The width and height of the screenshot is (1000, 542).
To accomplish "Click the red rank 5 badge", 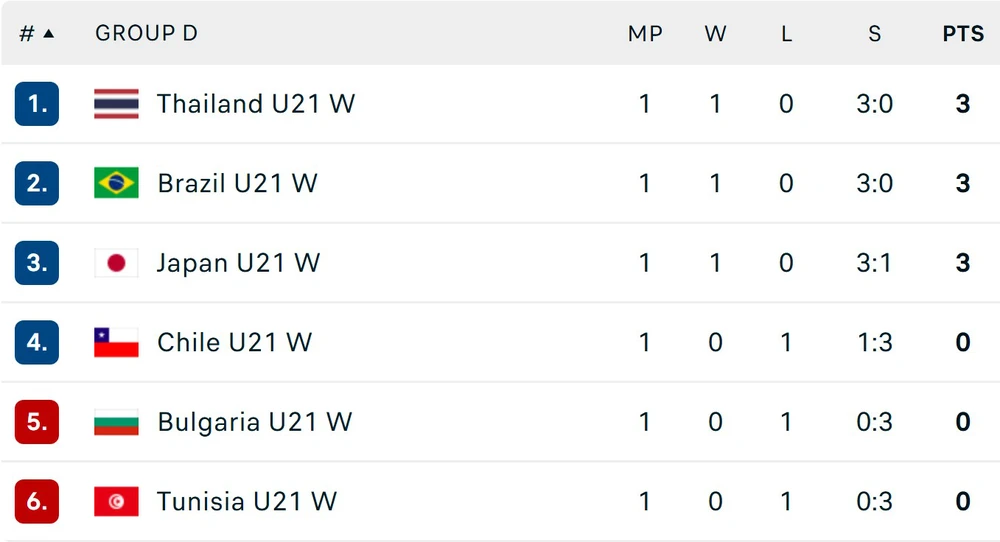I will click(x=37, y=422).
